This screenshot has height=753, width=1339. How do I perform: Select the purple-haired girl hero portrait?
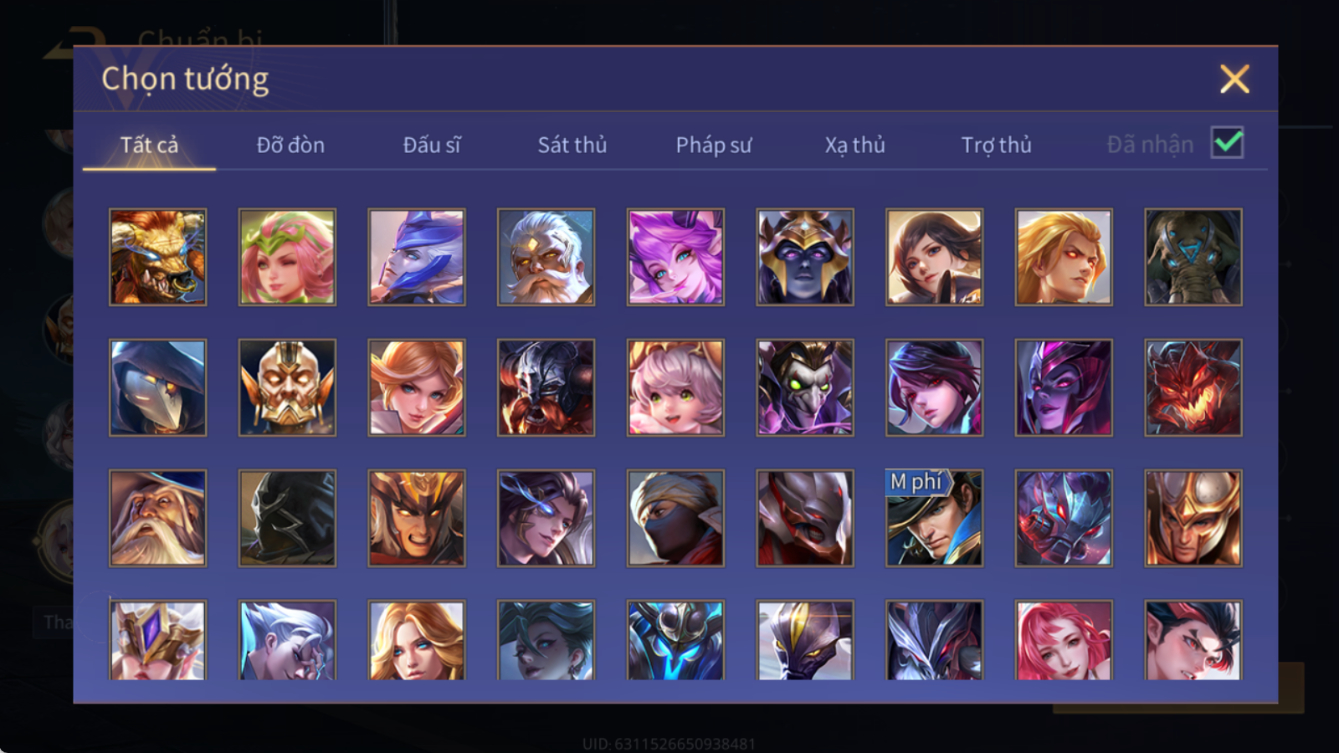coord(675,257)
